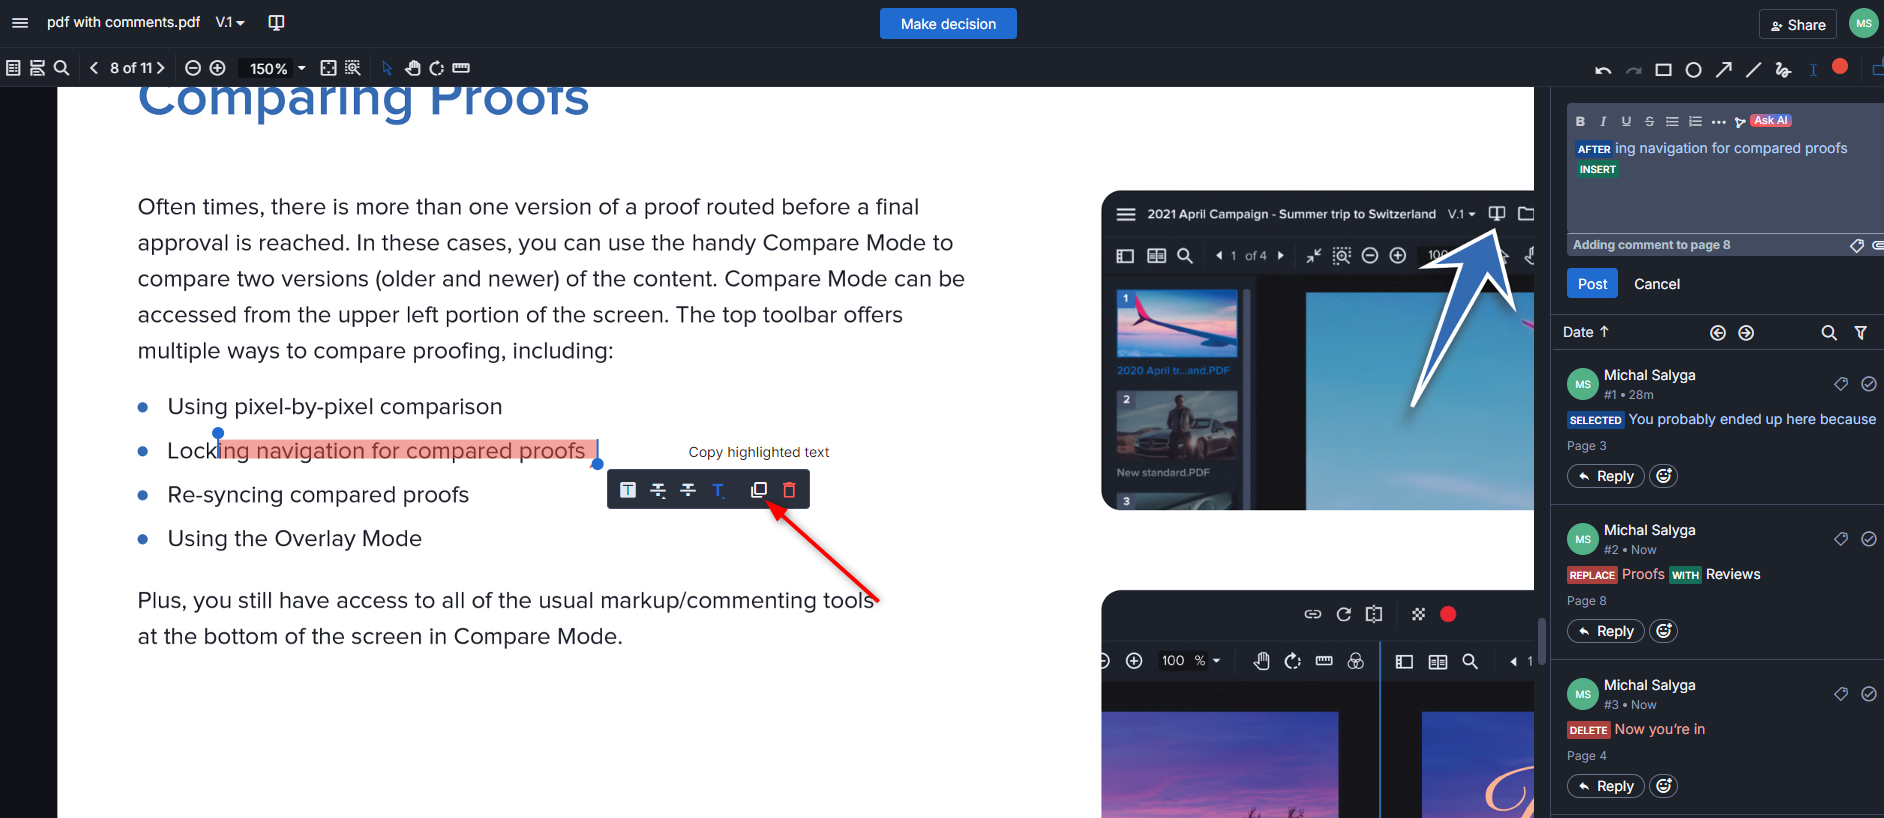The width and height of the screenshot is (1884, 818).
Task: Select the hand pan tool
Action: 412,68
